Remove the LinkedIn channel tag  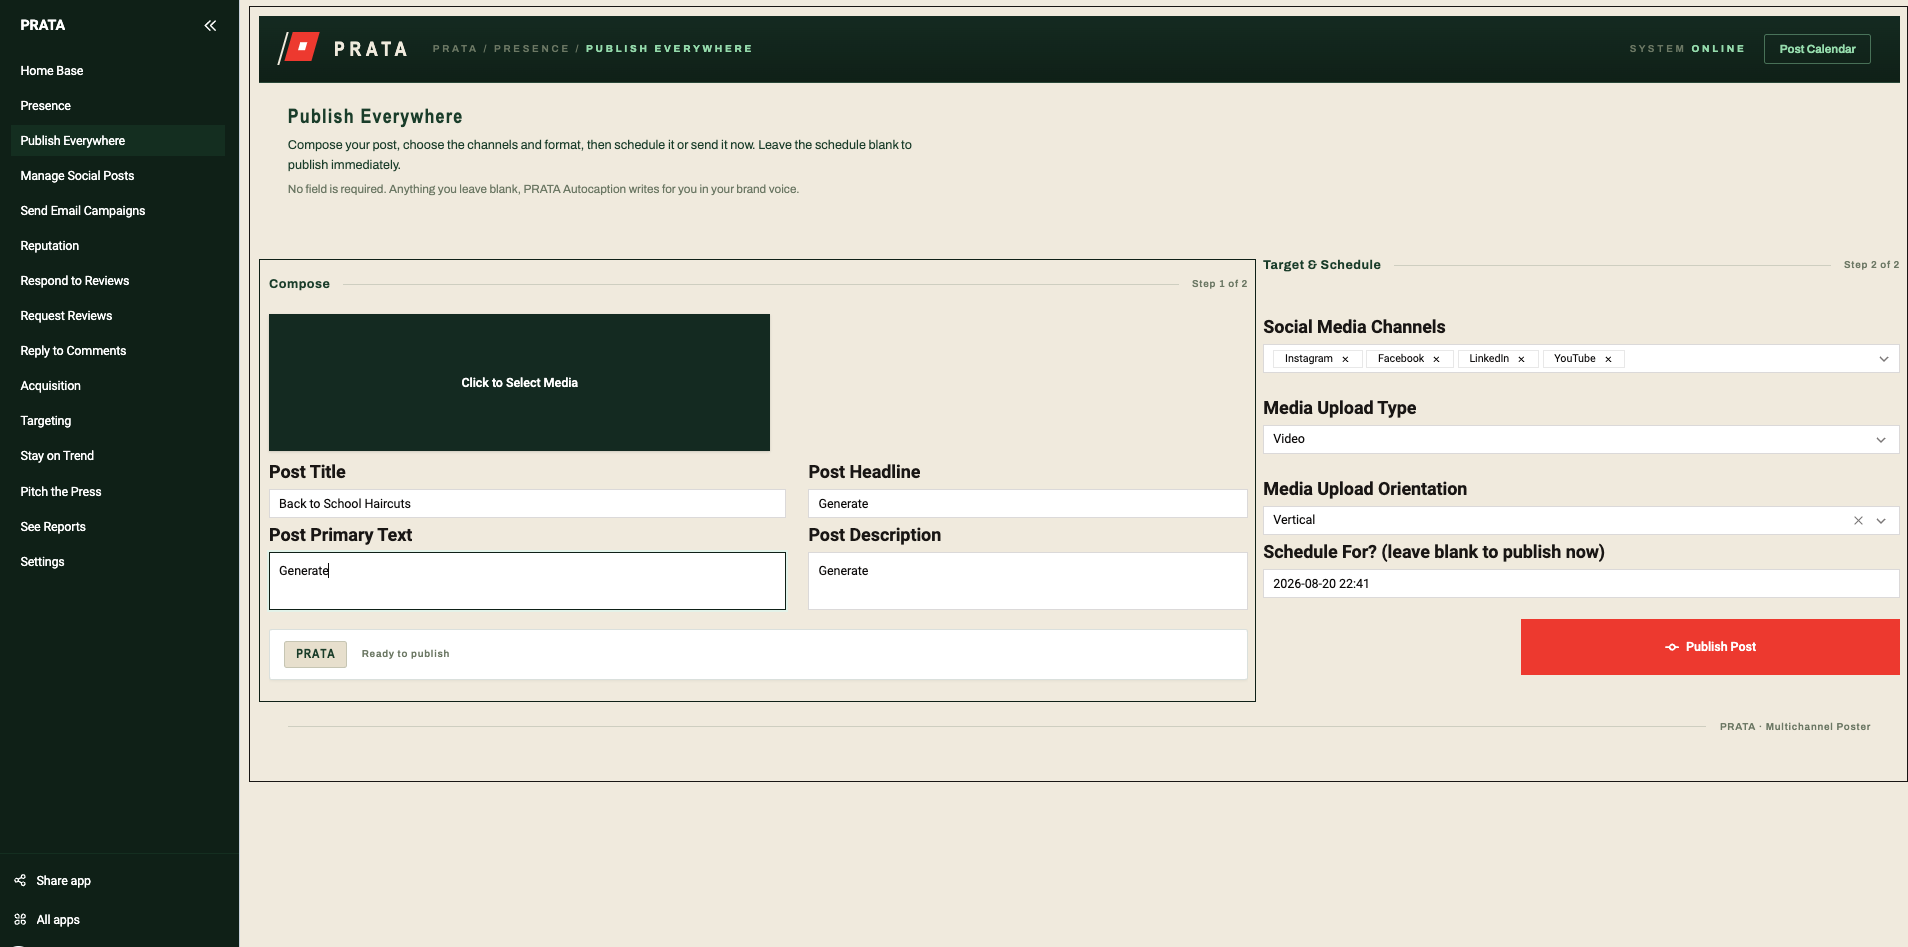pyautogui.click(x=1521, y=359)
